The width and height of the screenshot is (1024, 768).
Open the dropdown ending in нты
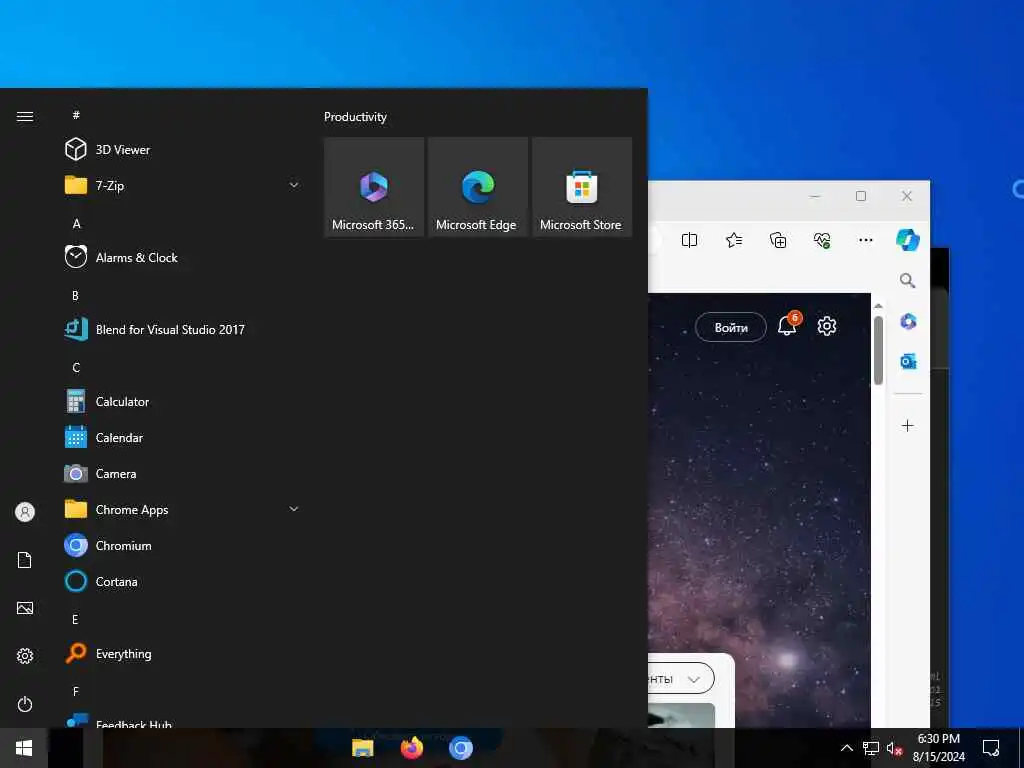coord(680,679)
